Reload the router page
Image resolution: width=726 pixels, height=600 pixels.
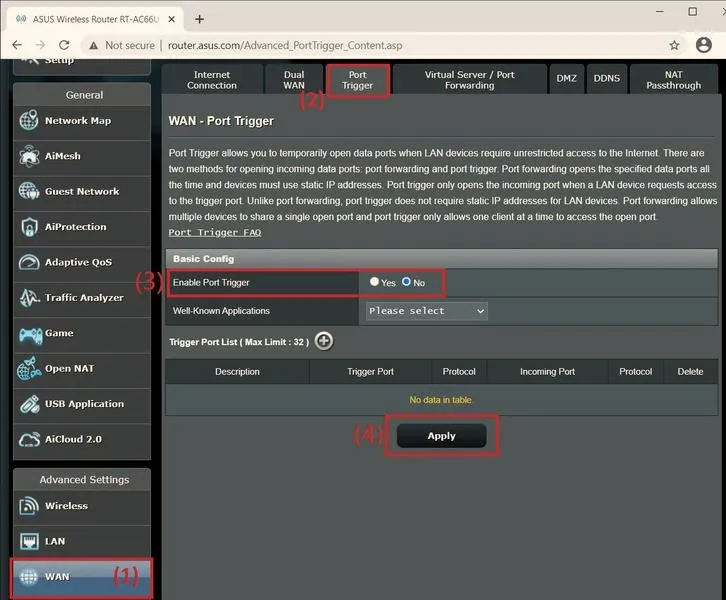tap(64, 45)
